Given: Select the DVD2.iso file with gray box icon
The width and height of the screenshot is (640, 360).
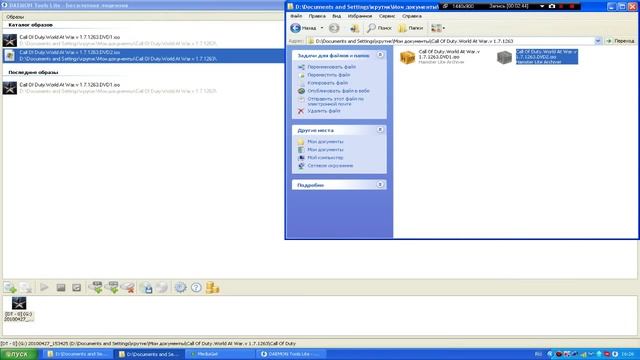Looking at the screenshot, I should [x=537, y=57].
